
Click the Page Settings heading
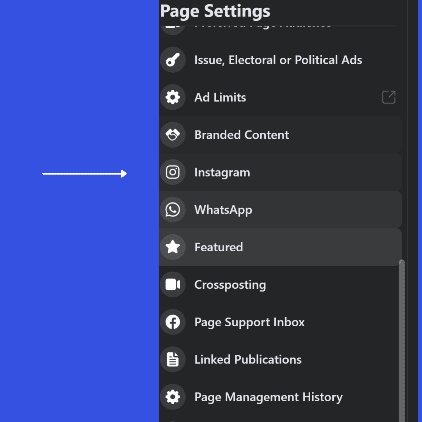[x=215, y=11]
